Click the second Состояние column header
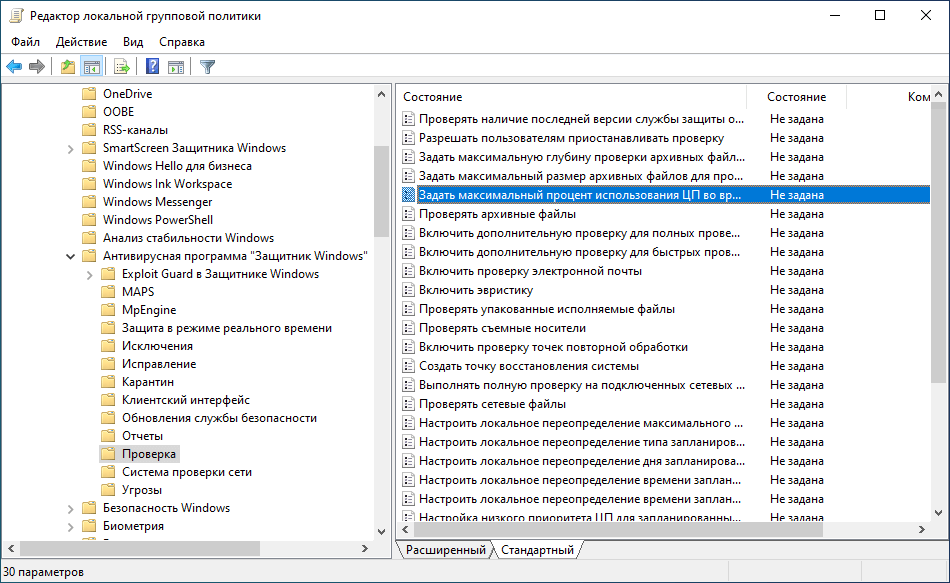Image resolution: width=950 pixels, height=583 pixels. click(x=796, y=97)
